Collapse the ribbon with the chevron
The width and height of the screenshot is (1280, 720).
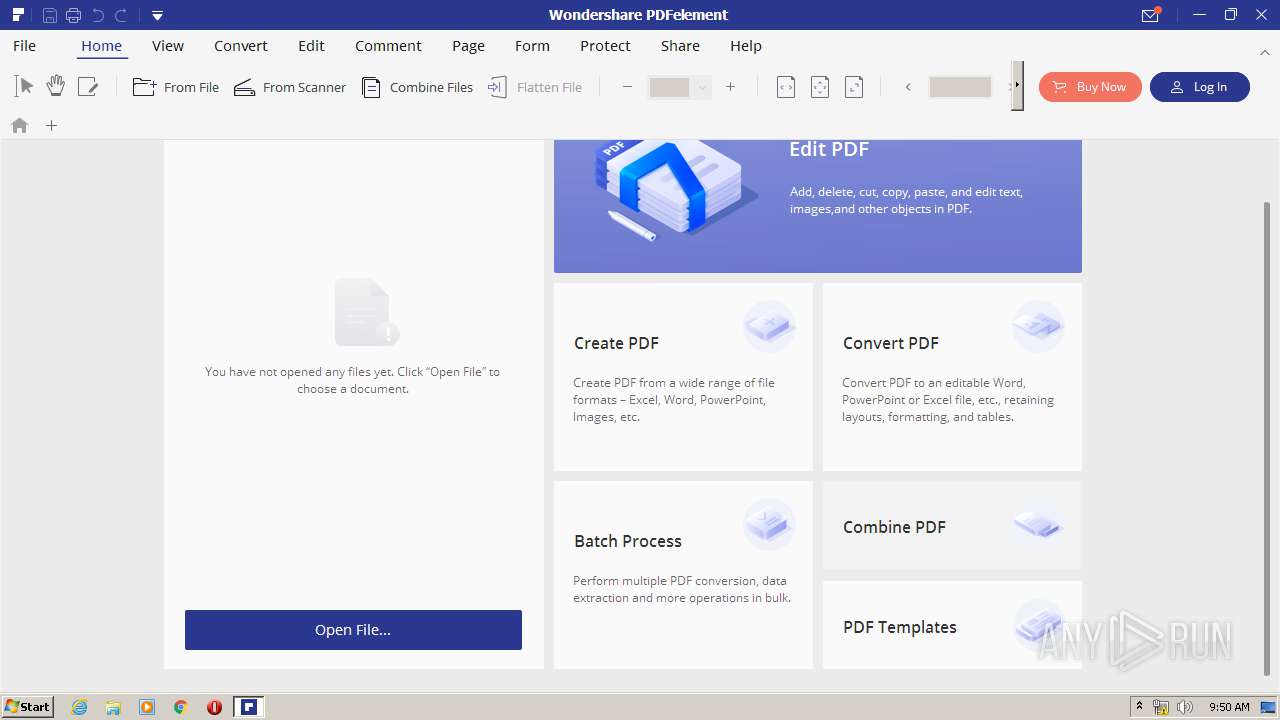pyautogui.click(x=1264, y=52)
